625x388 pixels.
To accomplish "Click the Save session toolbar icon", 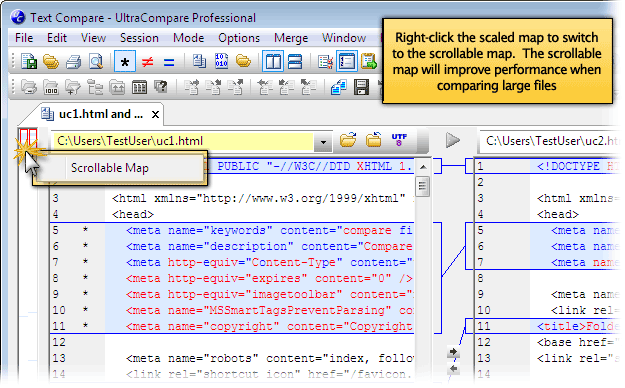I will [29, 62].
